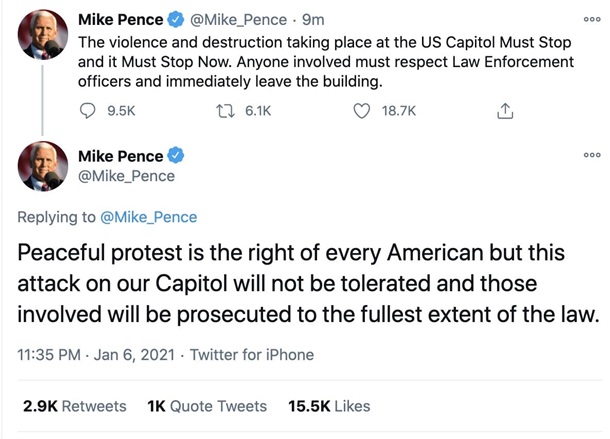Click the 9.5K reply count

point(119,113)
